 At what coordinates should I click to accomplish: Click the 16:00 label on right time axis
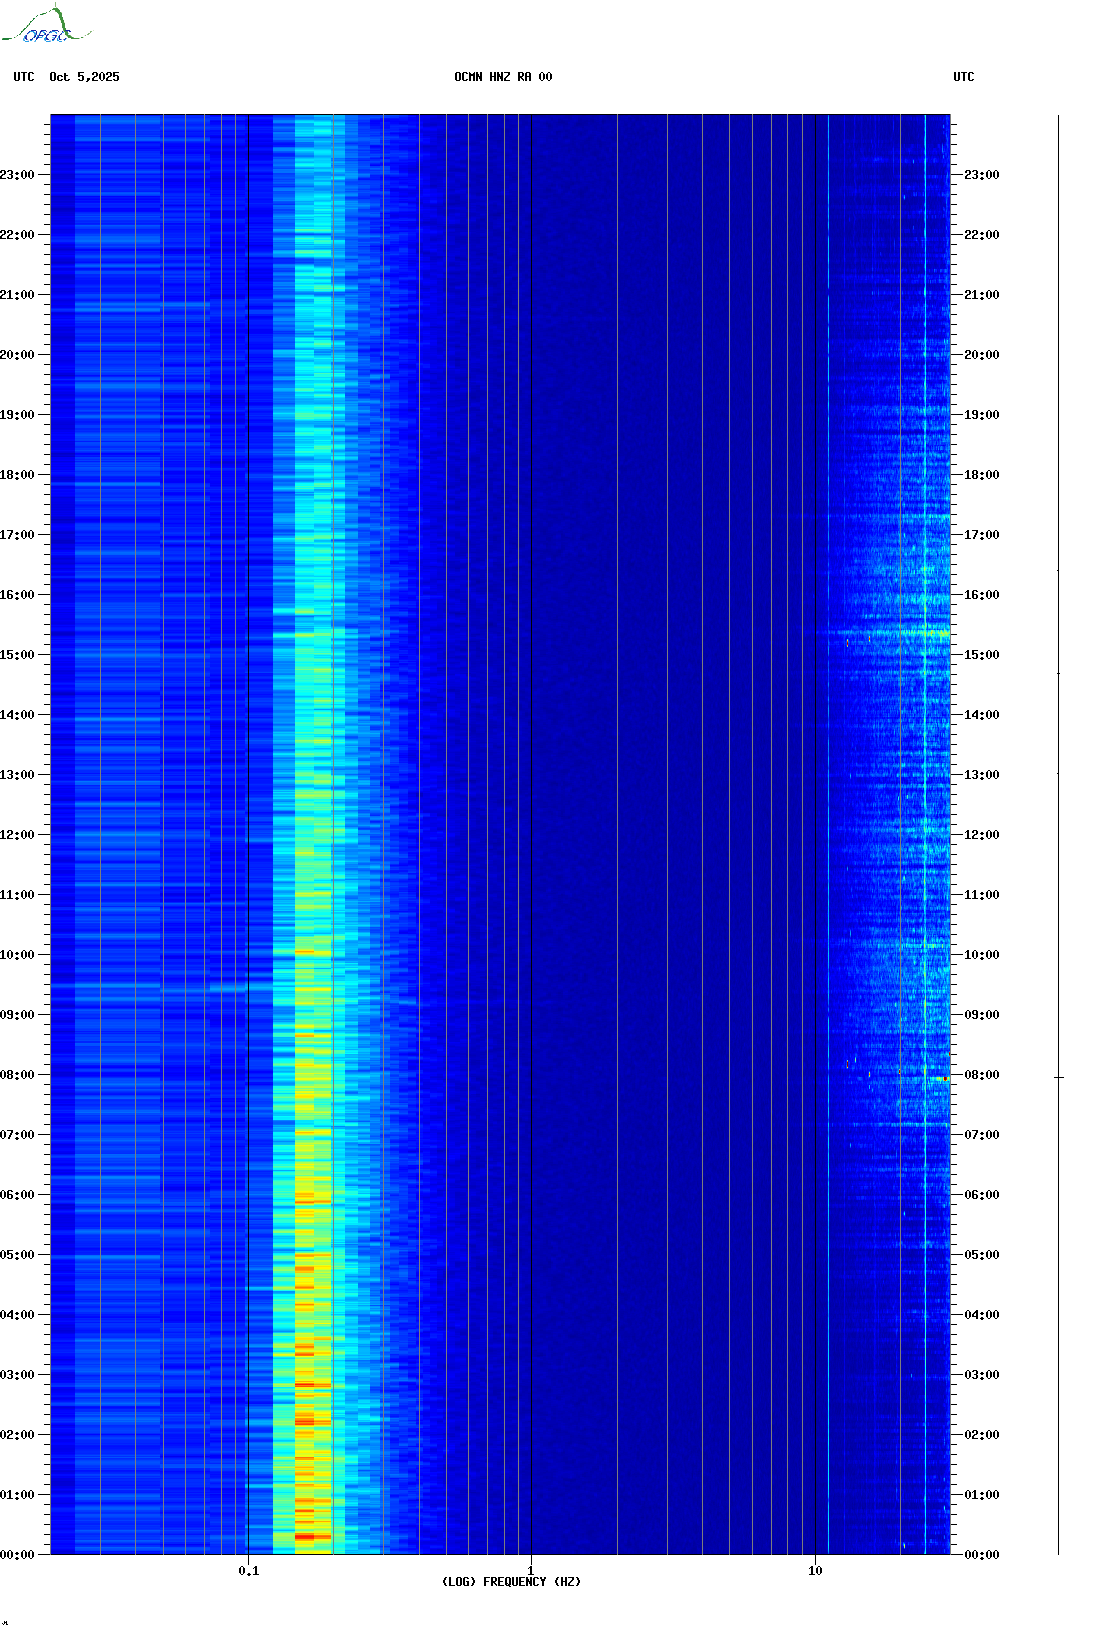(981, 595)
